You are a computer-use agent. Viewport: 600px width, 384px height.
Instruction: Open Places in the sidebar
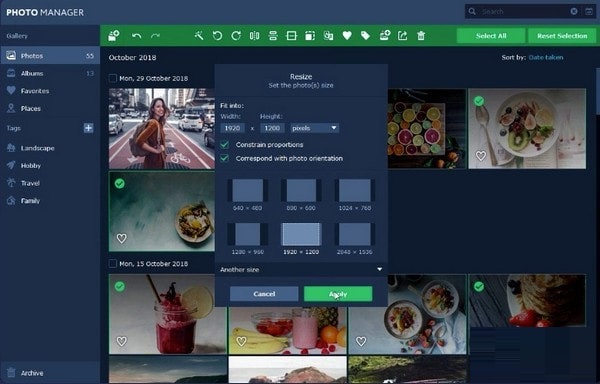pyautogui.click(x=50, y=109)
